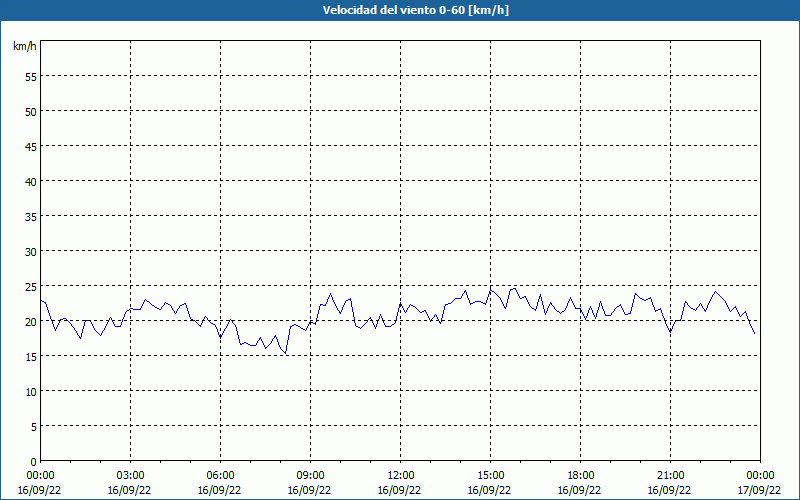The height and width of the screenshot is (500, 800).
Task: Click the y-axis value 0 at the origin
Action: 34,462
